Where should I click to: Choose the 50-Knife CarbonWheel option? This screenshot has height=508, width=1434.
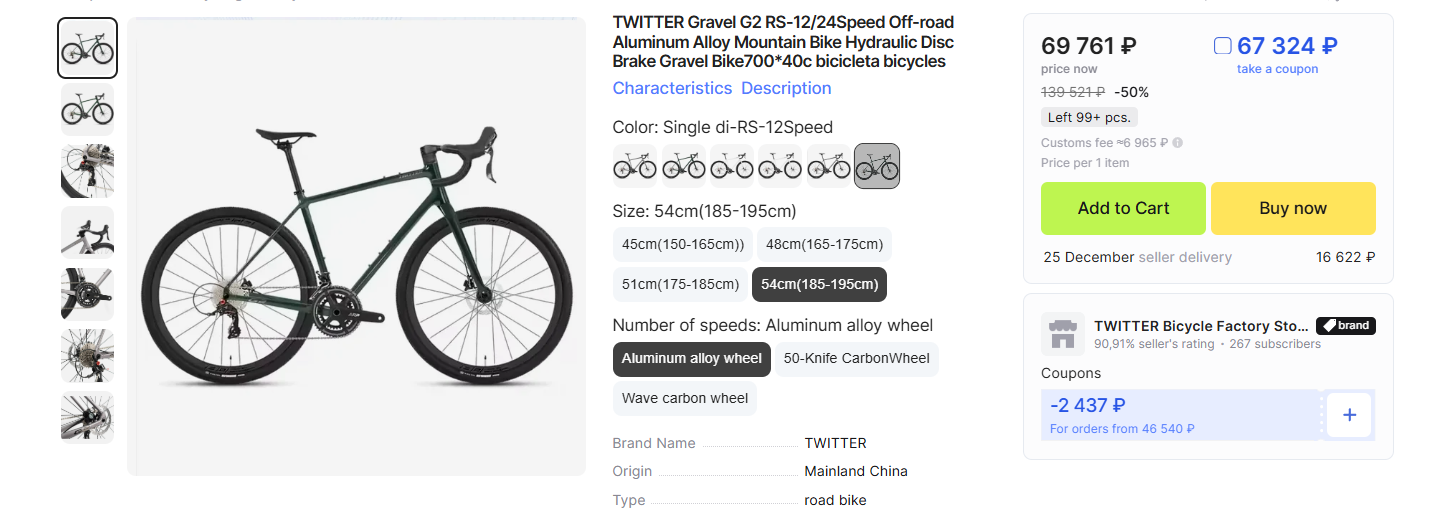pos(856,358)
